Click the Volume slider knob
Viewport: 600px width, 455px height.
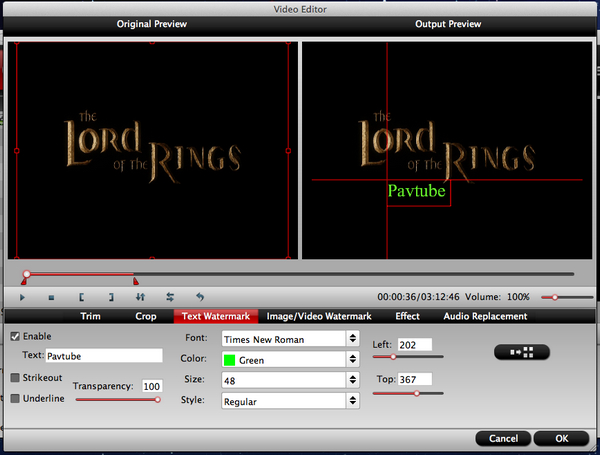point(554,297)
